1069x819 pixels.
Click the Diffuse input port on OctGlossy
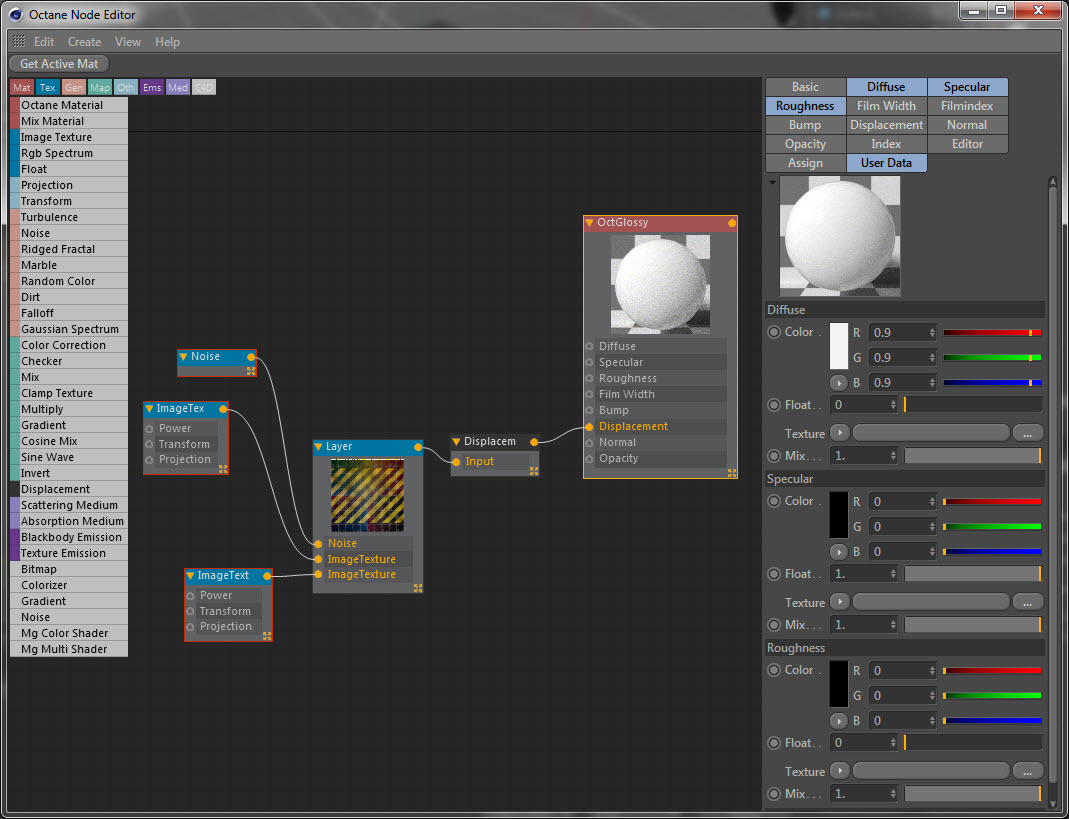coord(590,346)
